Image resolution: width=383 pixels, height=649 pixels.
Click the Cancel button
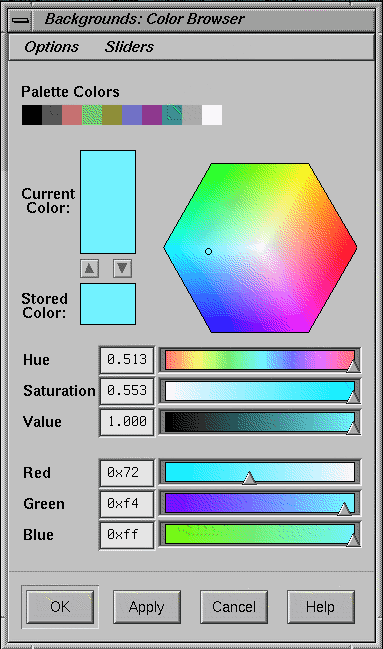pos(234,607)
